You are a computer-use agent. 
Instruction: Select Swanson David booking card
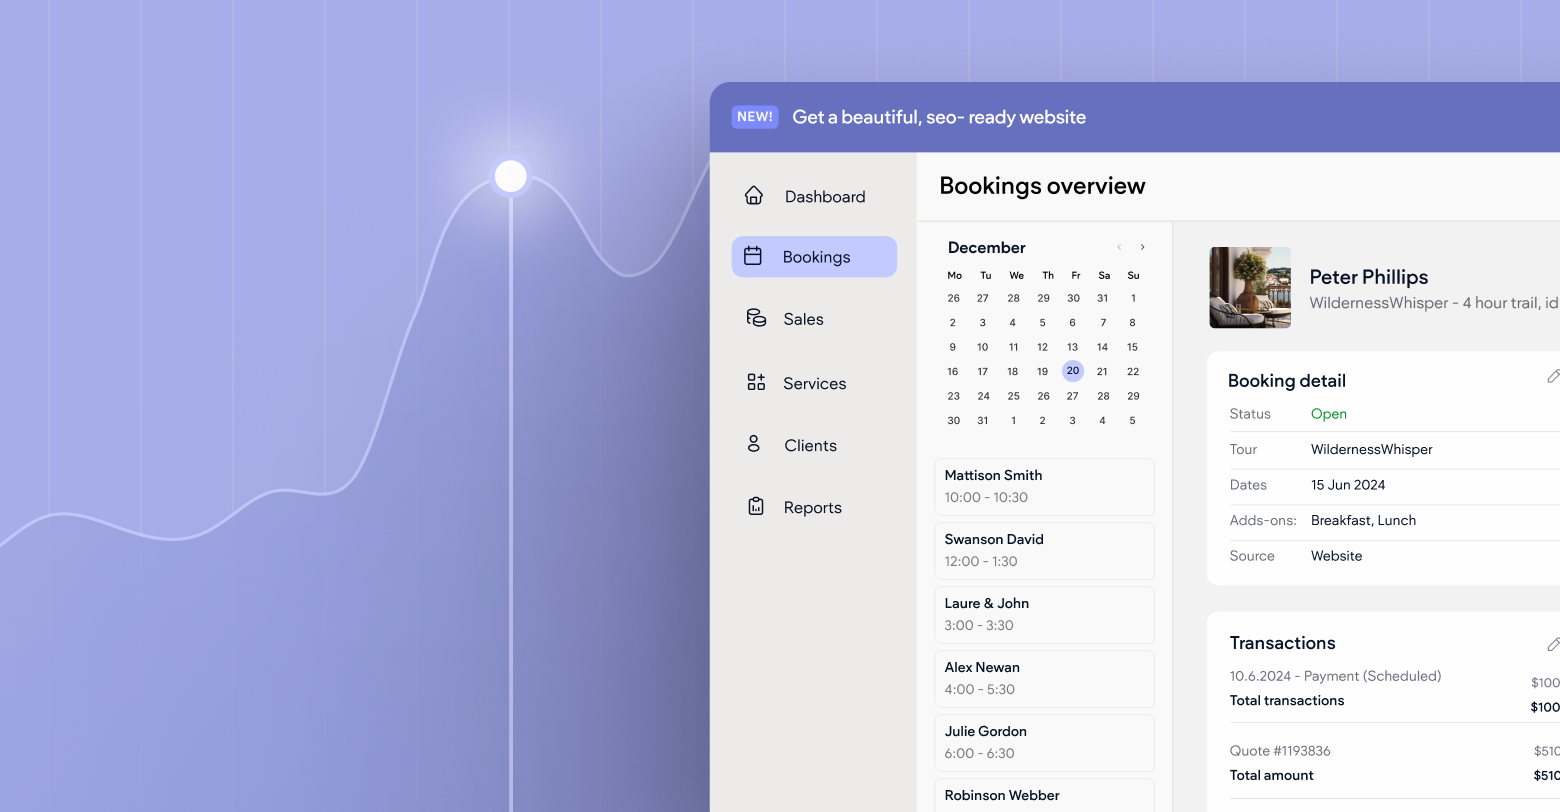(x=1044, y=551)
